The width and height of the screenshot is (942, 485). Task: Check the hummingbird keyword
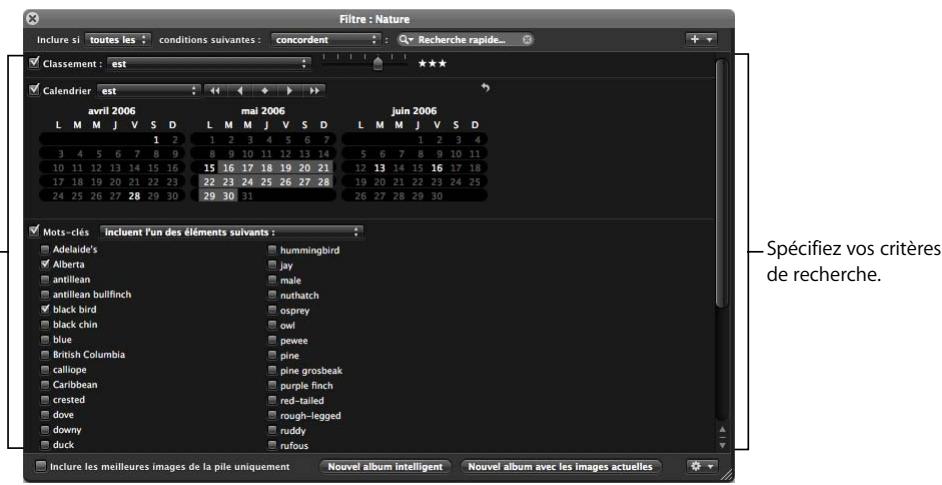(x=272, y=249)
